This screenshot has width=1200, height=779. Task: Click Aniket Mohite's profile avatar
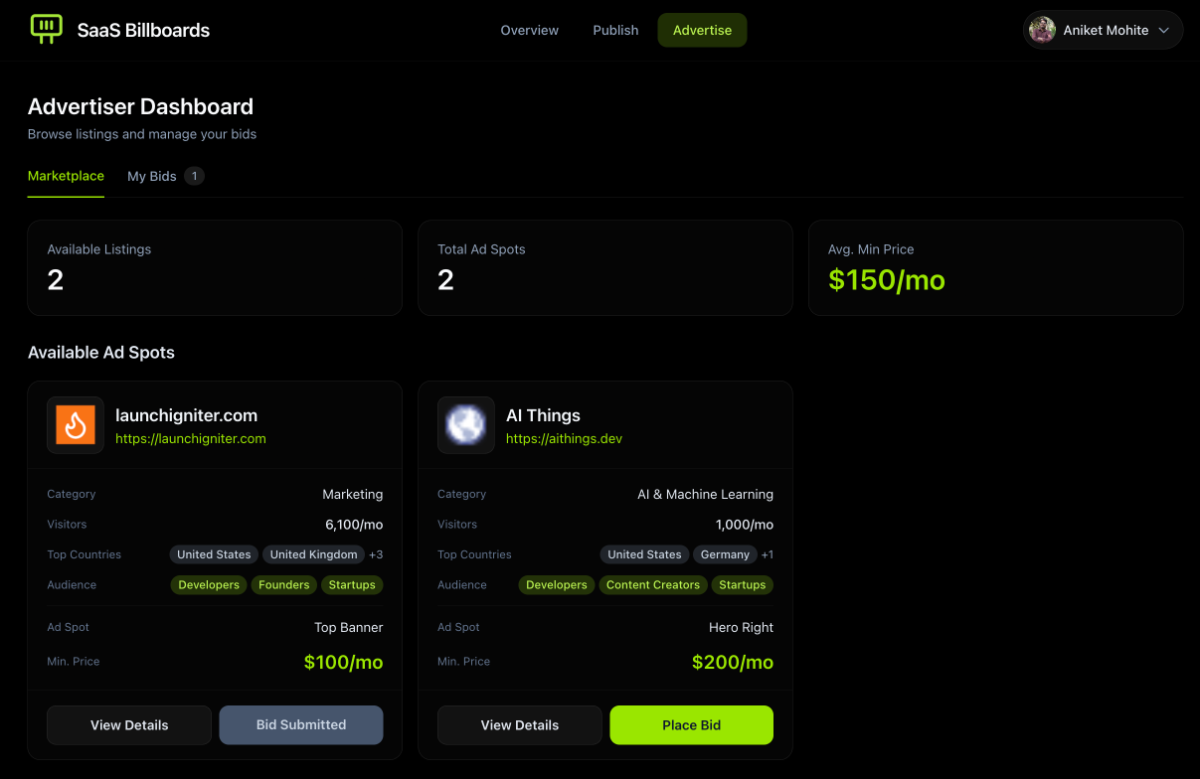(x=1042, y=30)
